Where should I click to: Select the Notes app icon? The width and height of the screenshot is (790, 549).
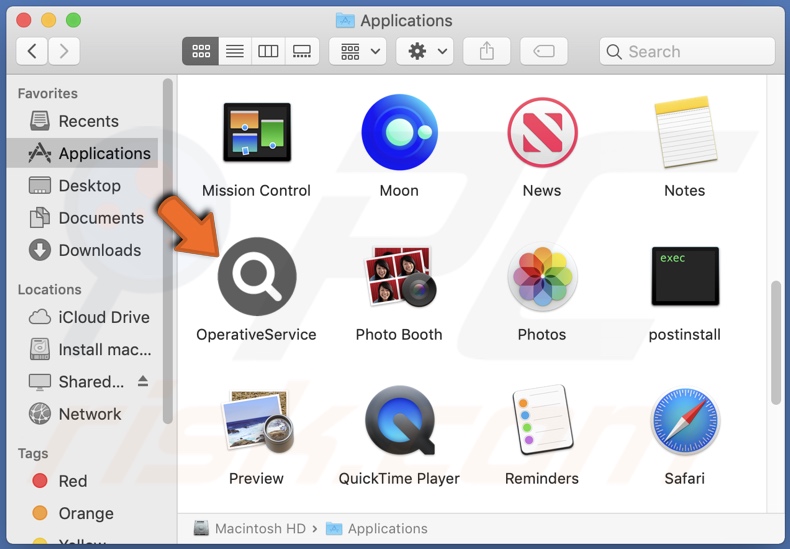[x=685, y=132]
